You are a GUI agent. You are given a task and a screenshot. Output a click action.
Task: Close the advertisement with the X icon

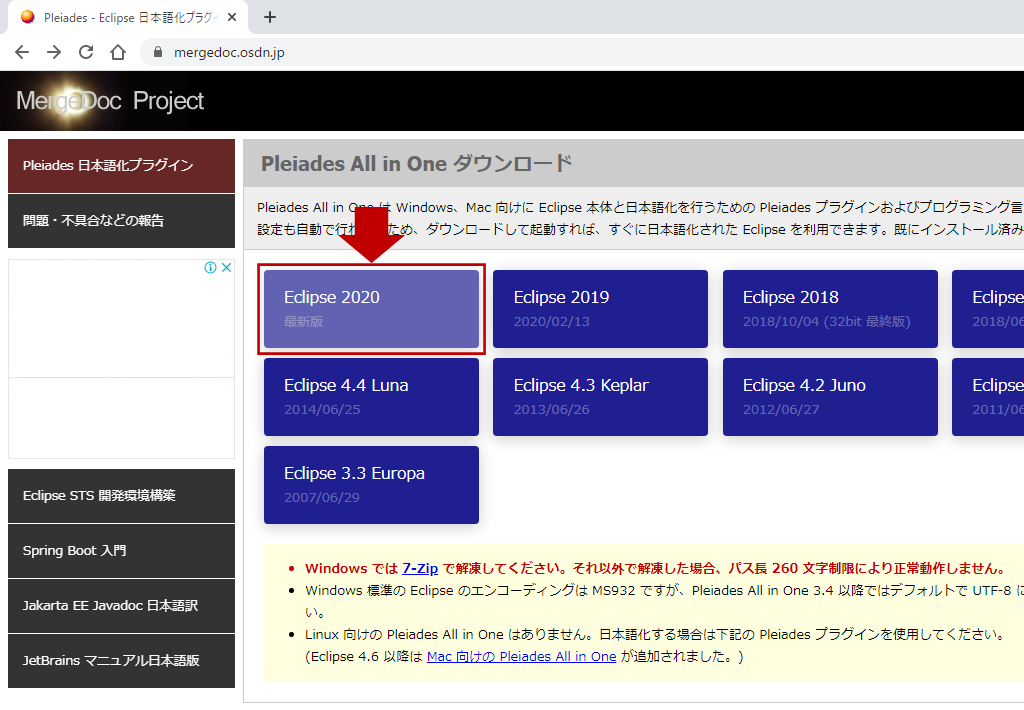coord(227,267)
